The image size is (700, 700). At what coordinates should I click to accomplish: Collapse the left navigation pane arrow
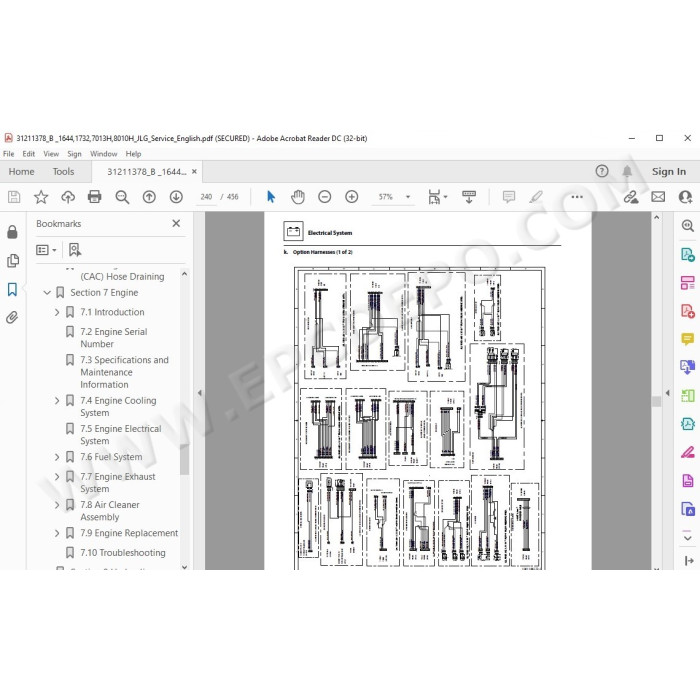pyautogui.click(x=200, y=393)
